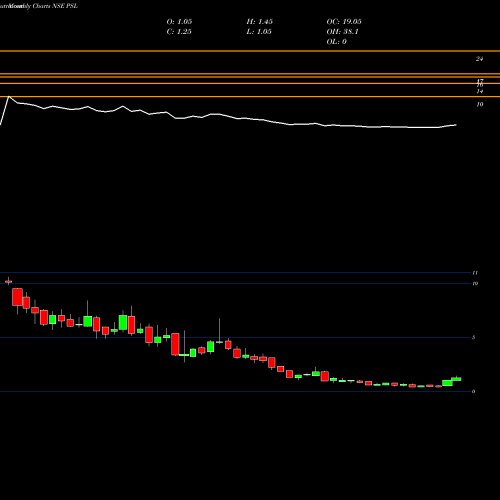Viewport: 500px width, 500px height.
Task: Click the '24' upper axis label
Action: tap(479, 59)
